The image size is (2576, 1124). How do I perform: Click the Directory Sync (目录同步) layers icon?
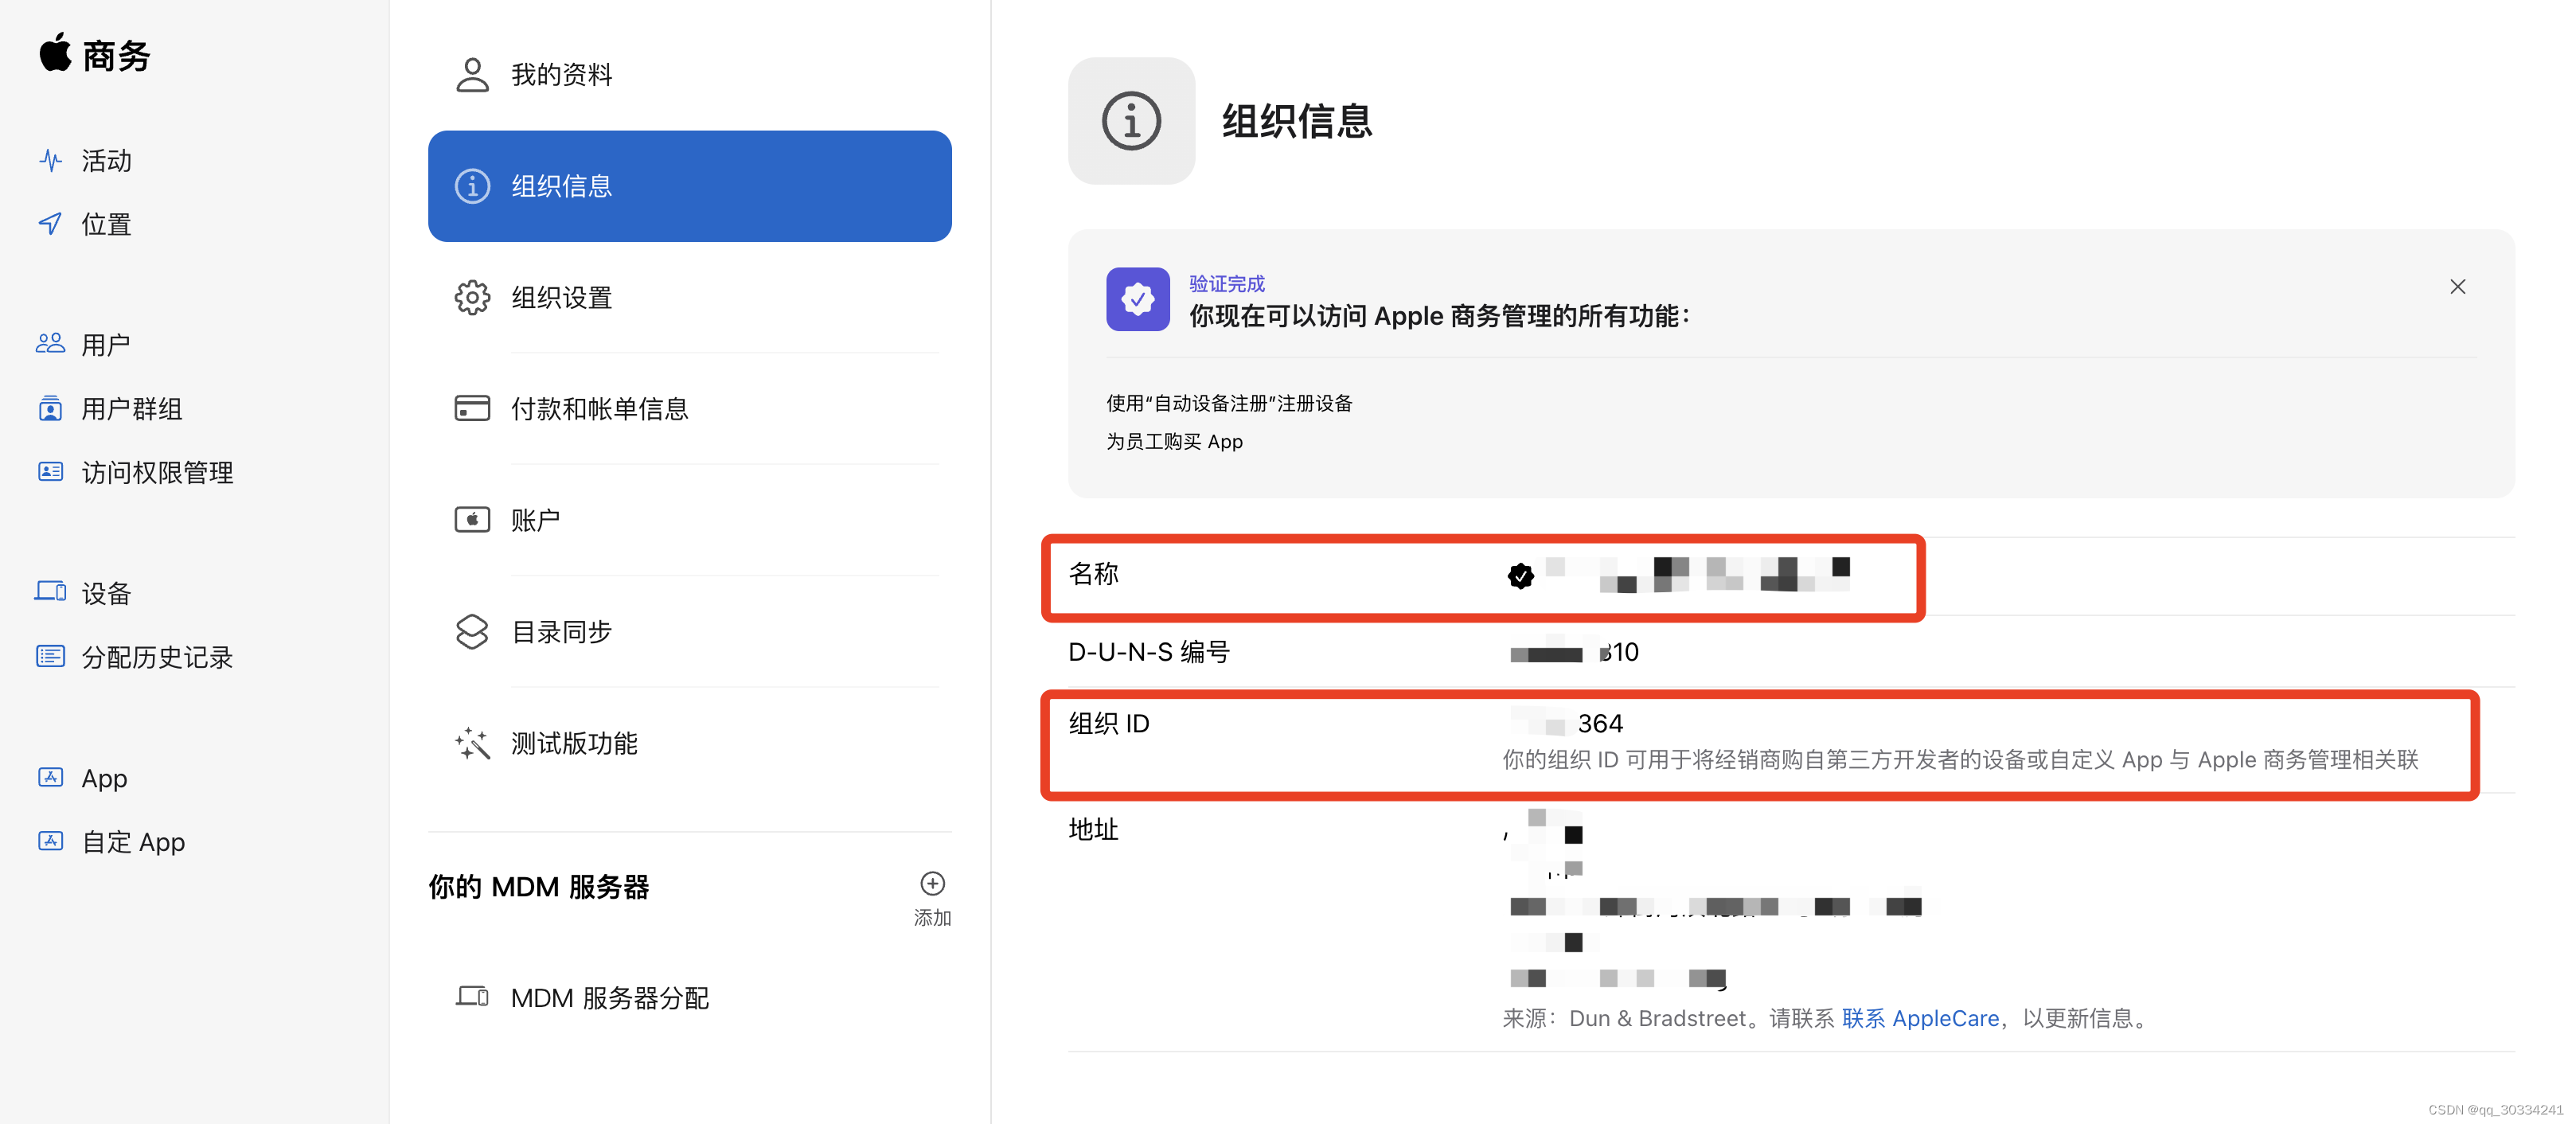click(x=472, y=631)
